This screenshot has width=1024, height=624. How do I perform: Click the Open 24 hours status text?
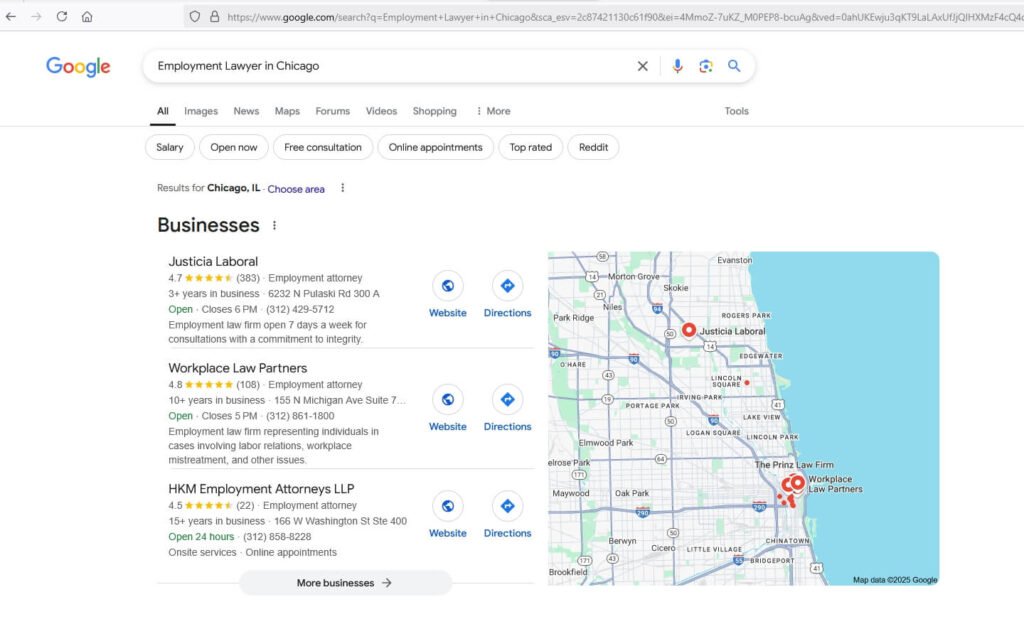point(201,537)
